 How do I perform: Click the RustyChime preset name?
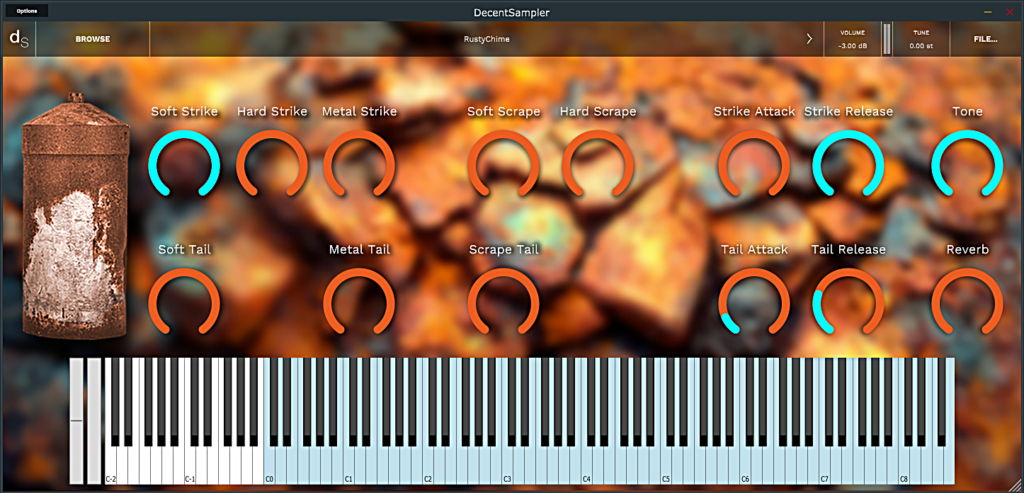pyautogui.click(x=487, y=39)
